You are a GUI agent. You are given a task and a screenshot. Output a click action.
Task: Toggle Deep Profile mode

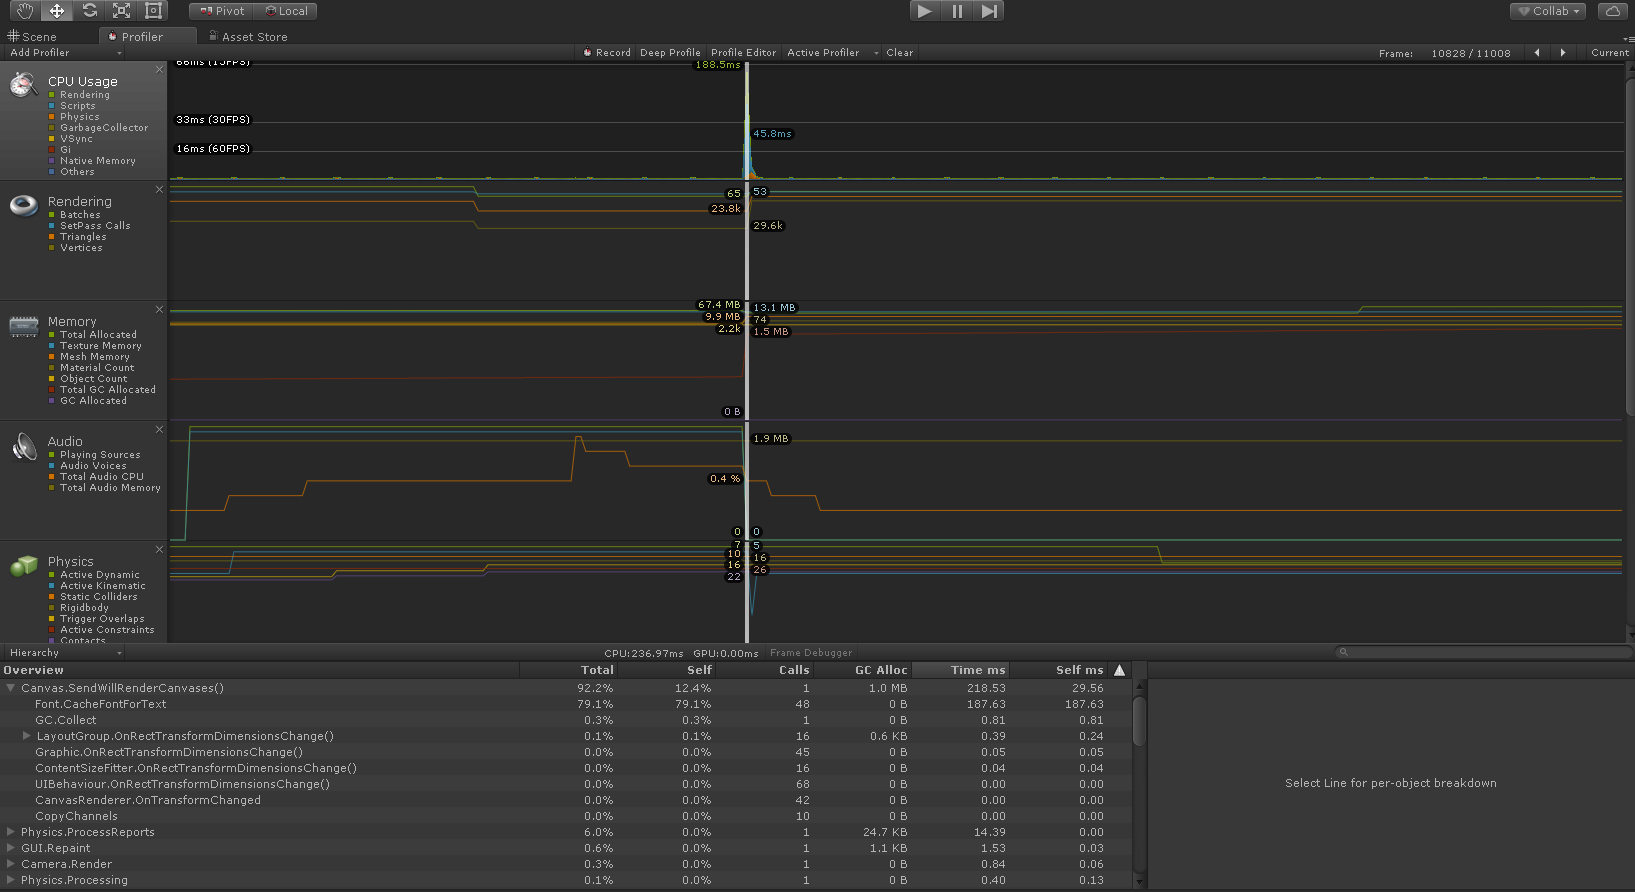(x=670, y=53)
